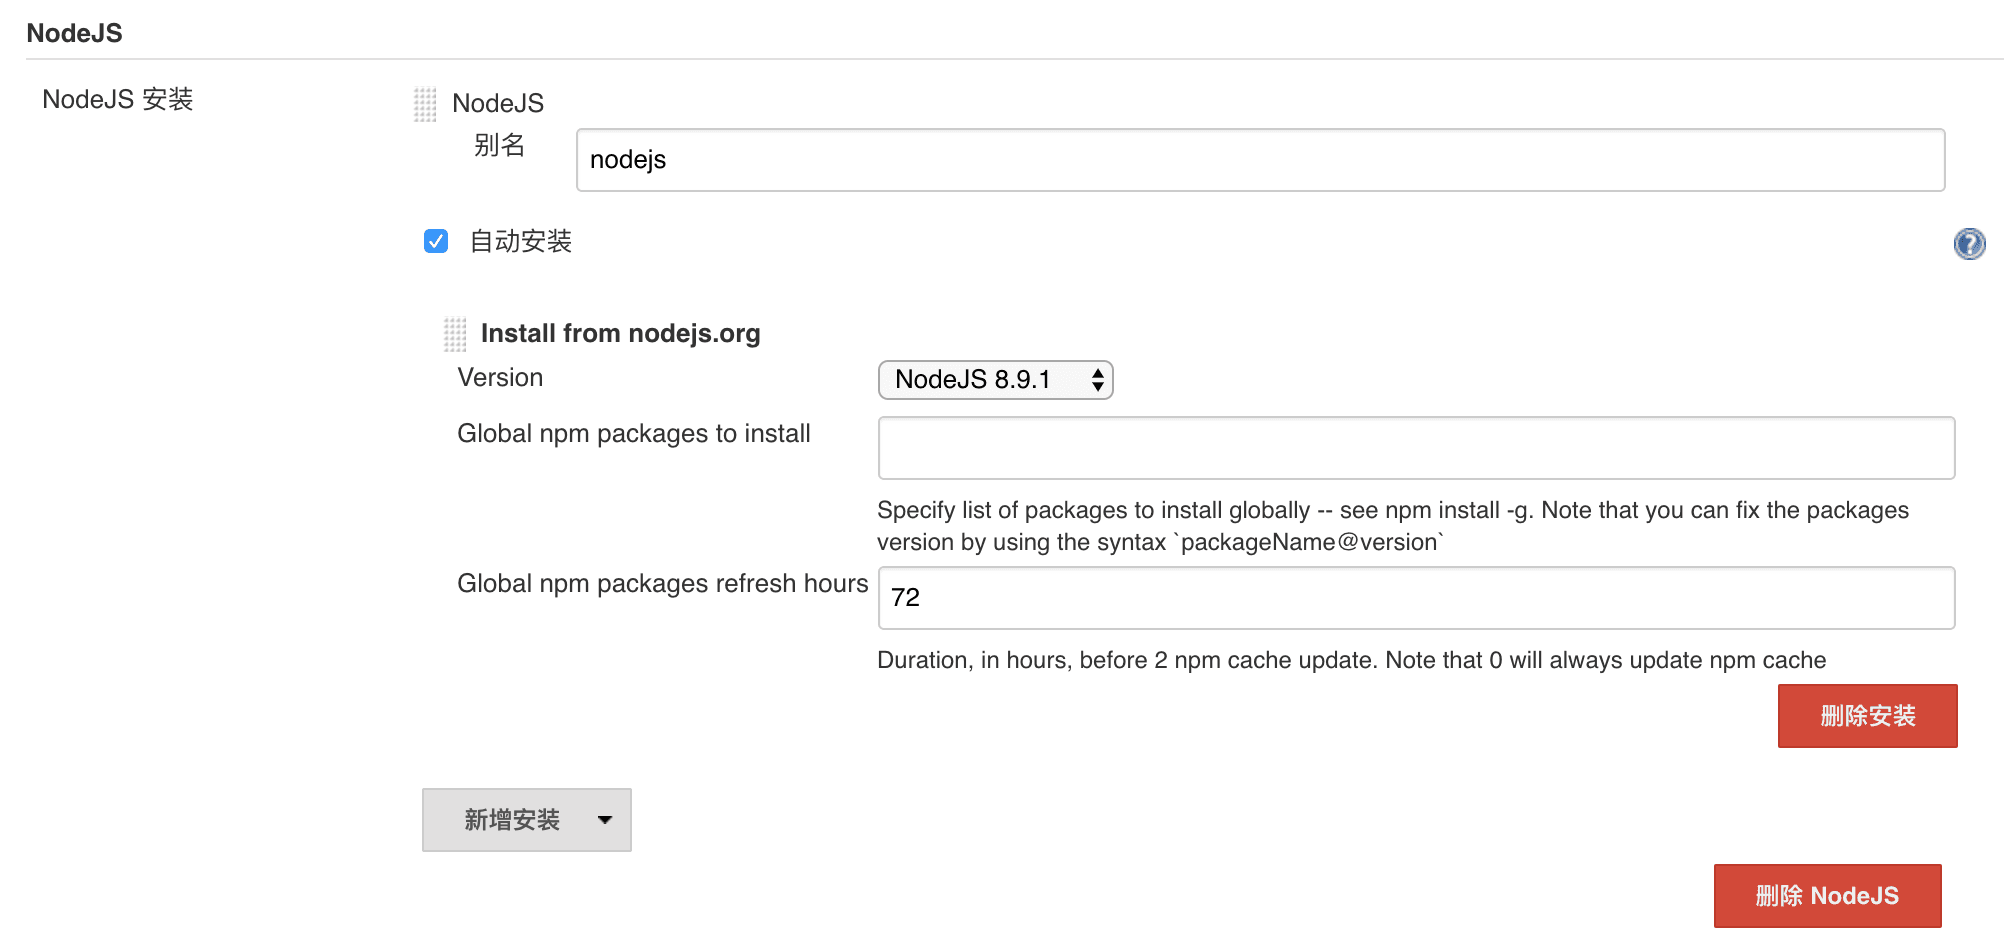The height and width of the screenshot is (944, 2004).
Task: Click the NodeJS section header
Action: pyautogui.click(x=75, y=32)
